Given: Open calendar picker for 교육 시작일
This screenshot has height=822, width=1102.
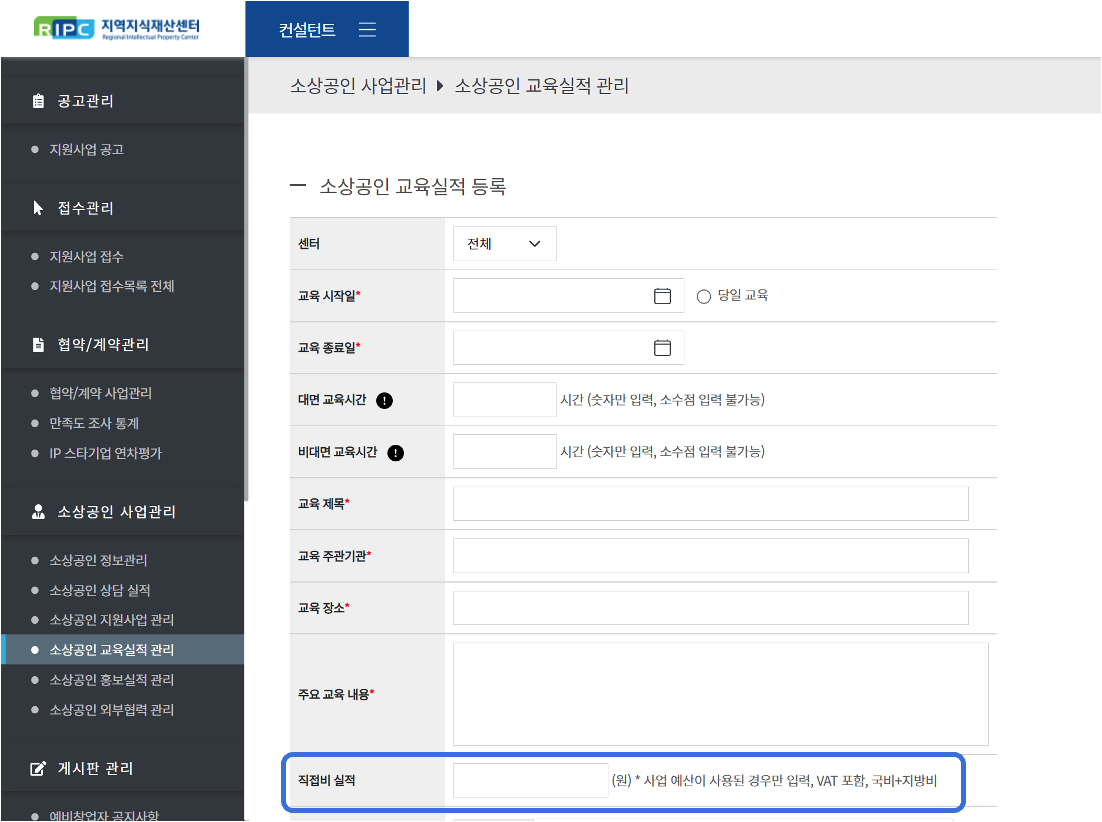Looking at the screenshot, I should 662,296.
